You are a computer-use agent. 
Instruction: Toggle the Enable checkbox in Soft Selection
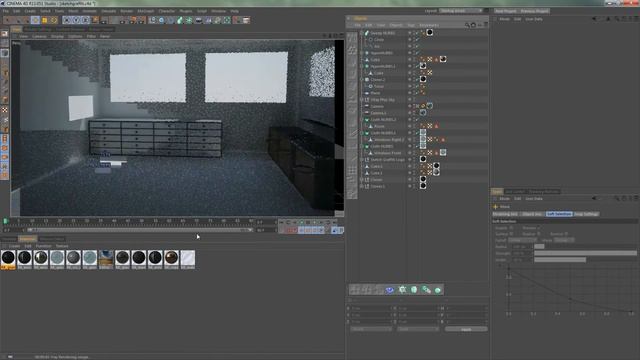click(511, 228)
